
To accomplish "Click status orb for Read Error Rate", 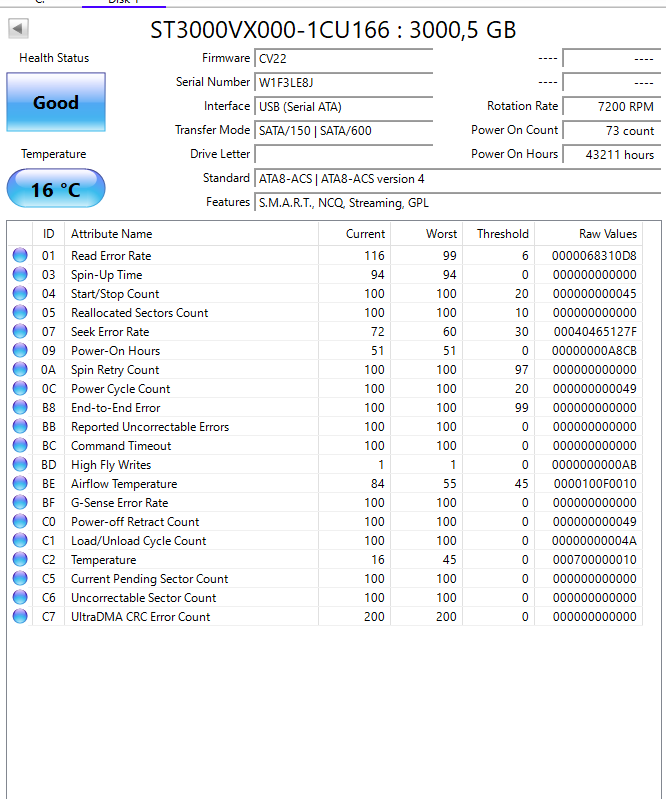I will (20, 255).
